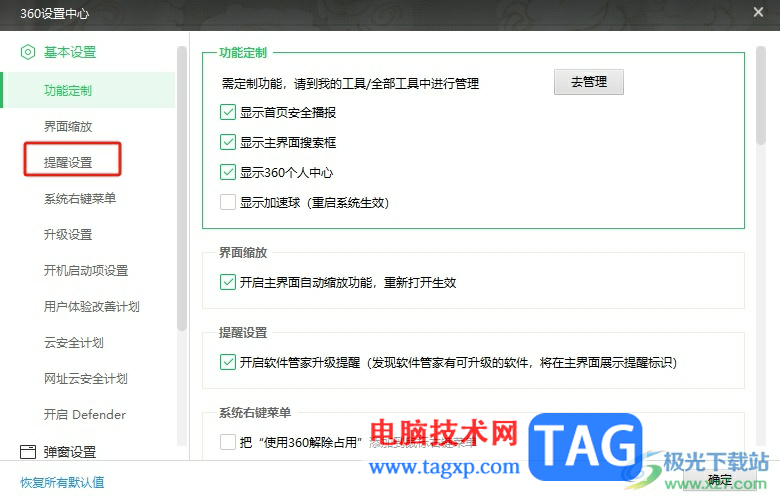Screen dimensions: 780x500
Task: Click the 基本设置 hexagon gear icon
Action: tap(28, 52)
